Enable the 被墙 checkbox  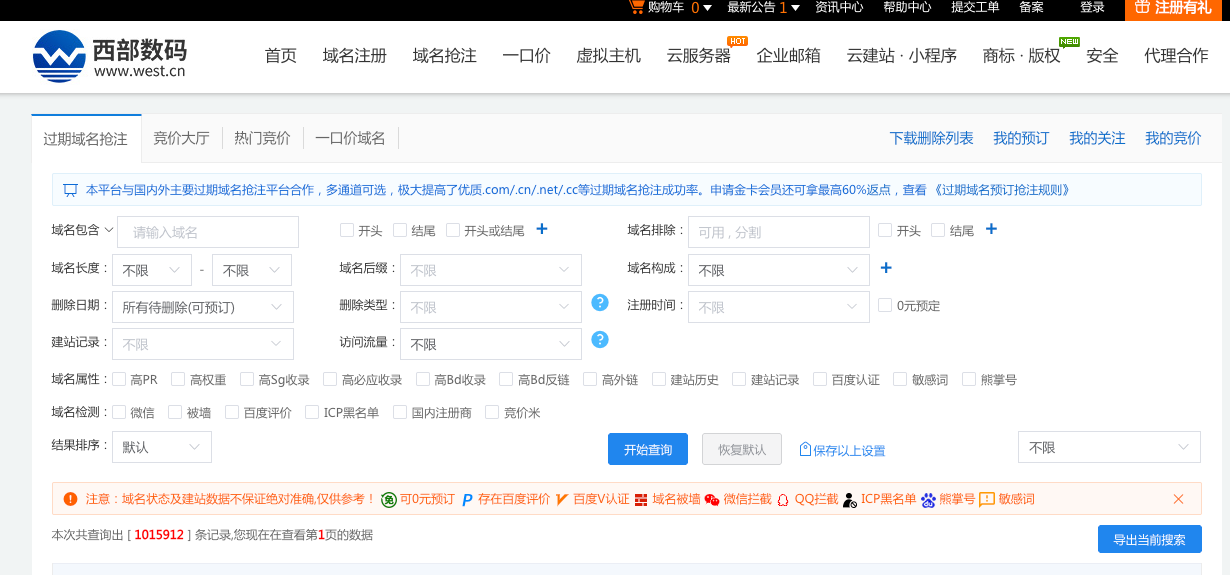click(x=175, y=412)
